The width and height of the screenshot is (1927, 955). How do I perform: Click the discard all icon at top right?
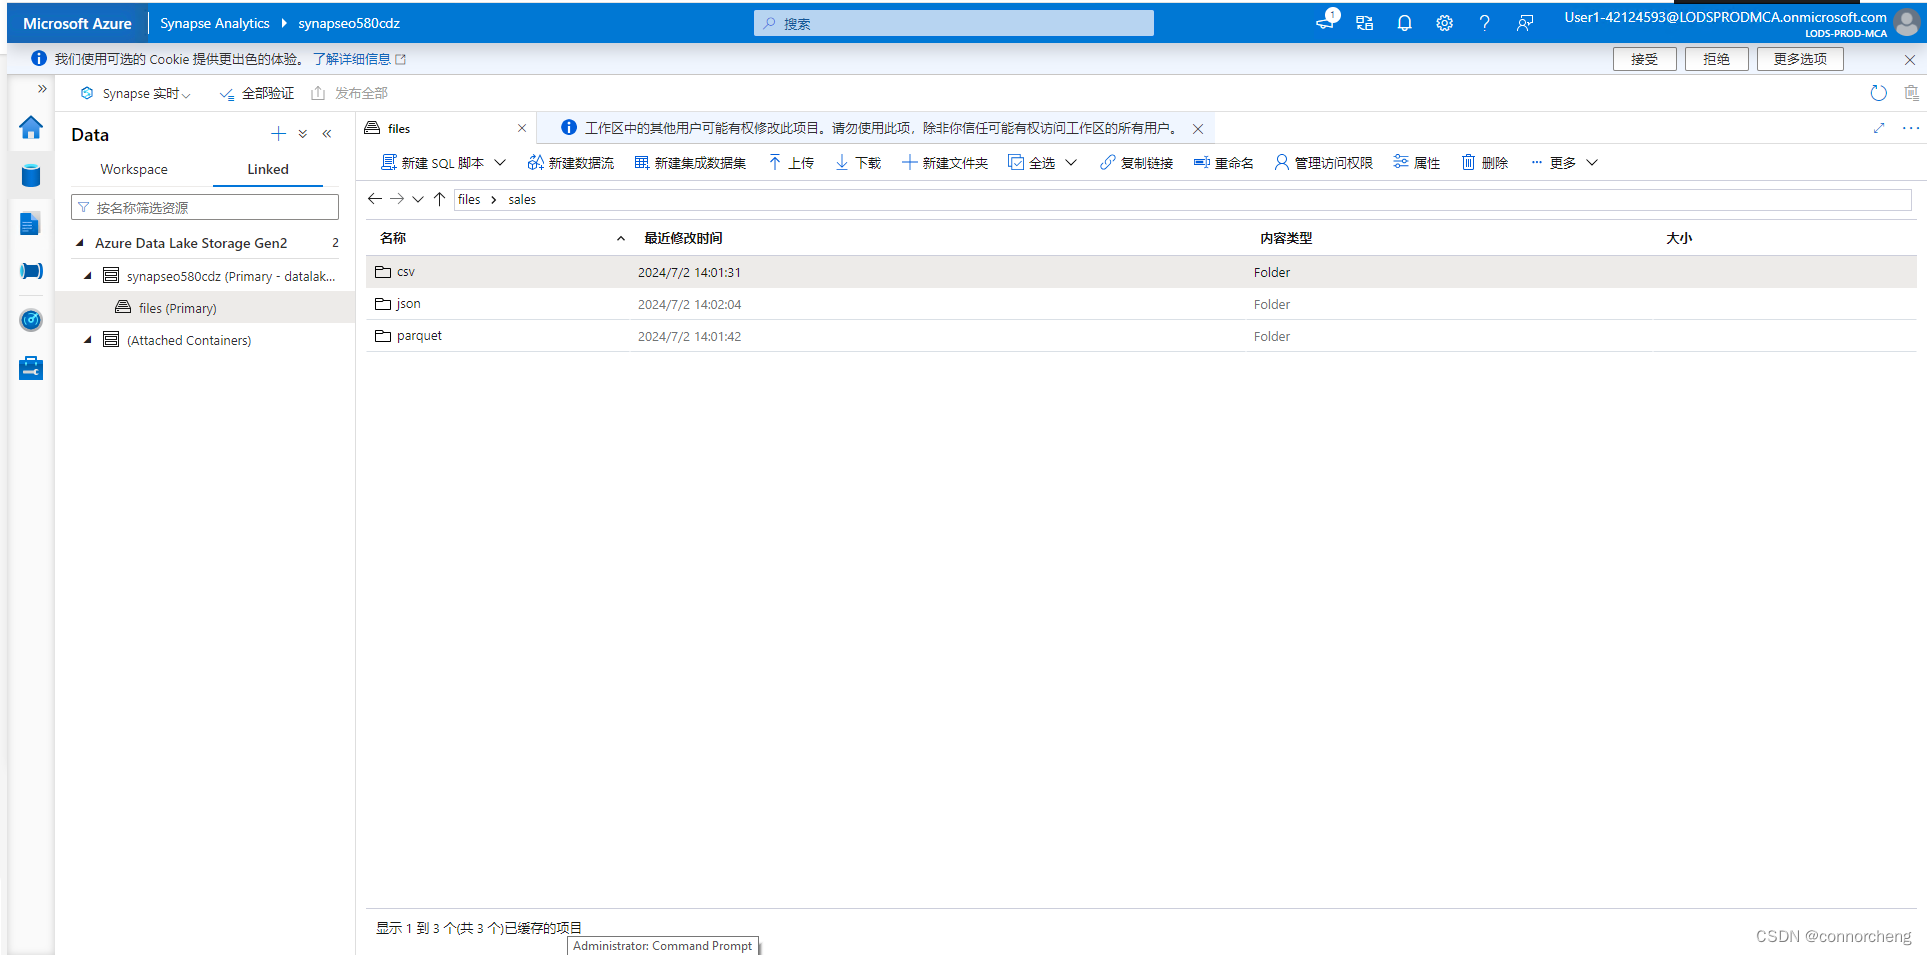click(1911, 93)
